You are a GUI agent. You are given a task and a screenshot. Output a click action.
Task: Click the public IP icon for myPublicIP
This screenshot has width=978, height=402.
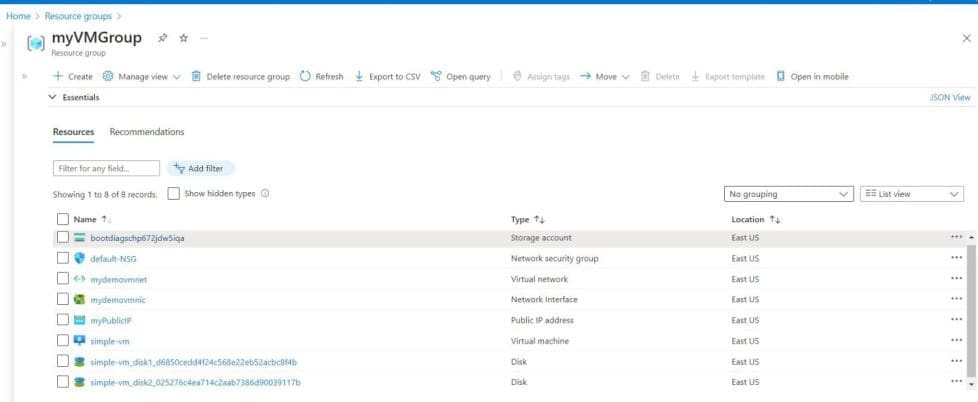[79, 320]
